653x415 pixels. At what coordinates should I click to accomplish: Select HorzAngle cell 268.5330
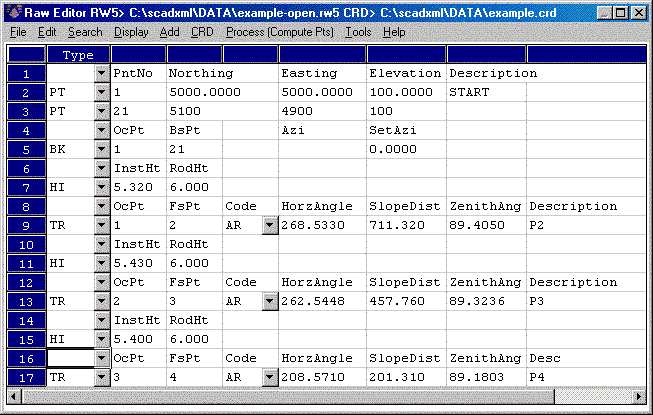point(322,225)
